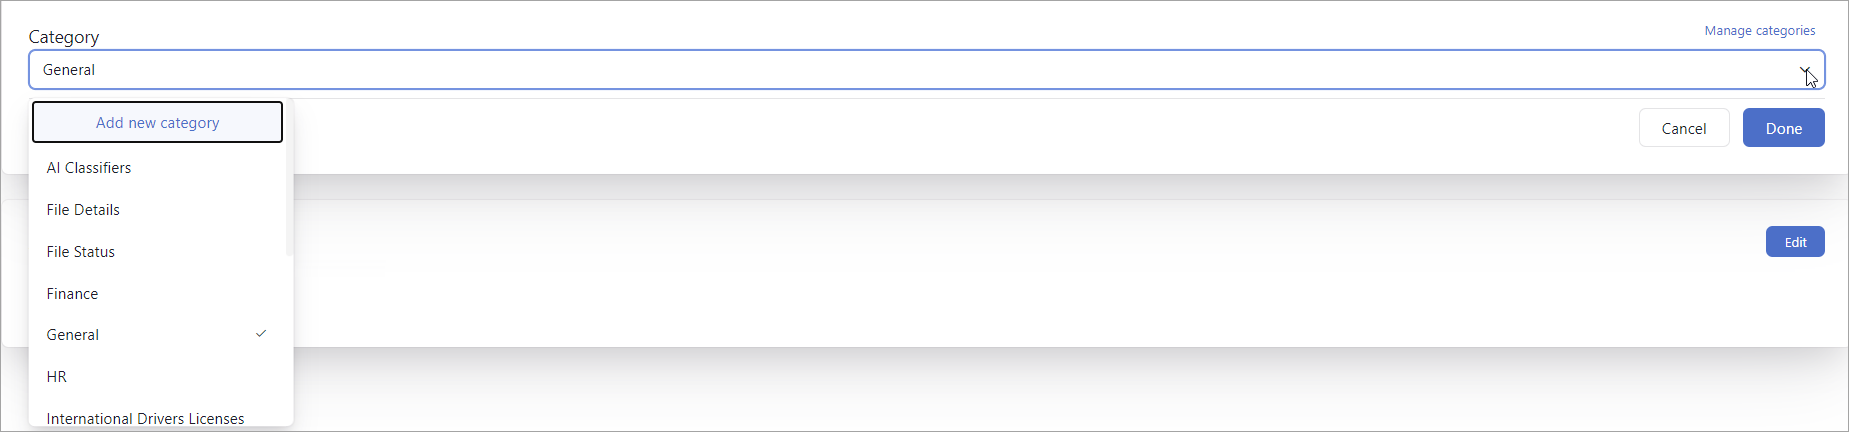The image size is (1849, 432).
Task: Click the category list scrollbar thumb
Action: (289, 200)
